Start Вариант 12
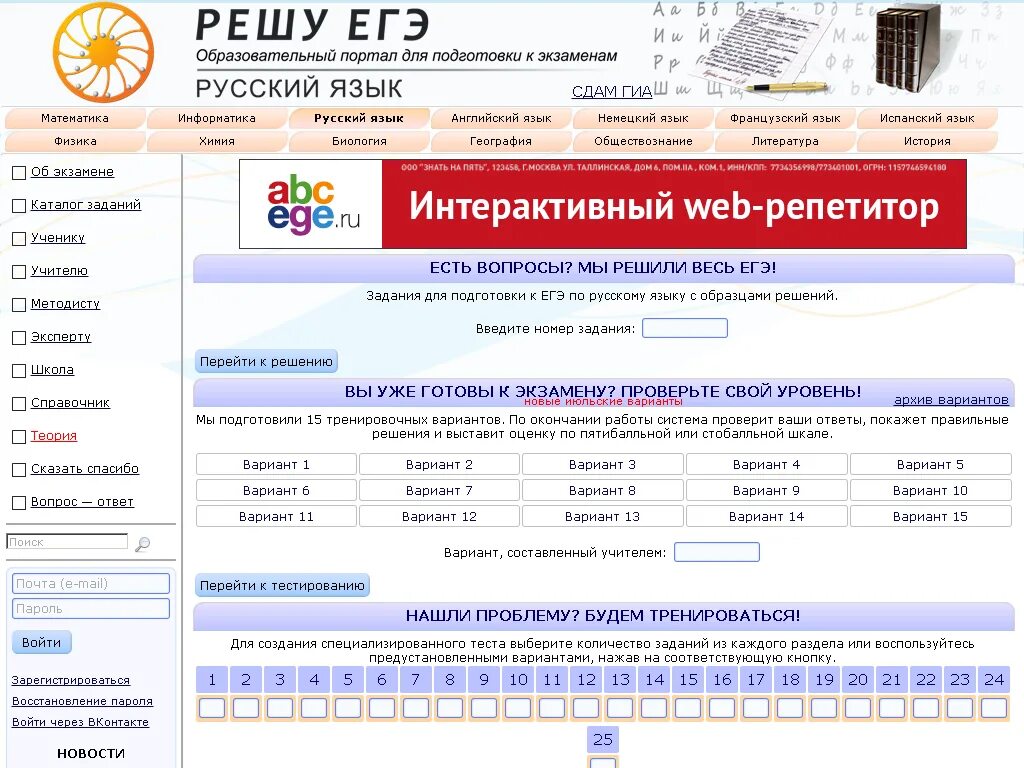 pos(439,517)
